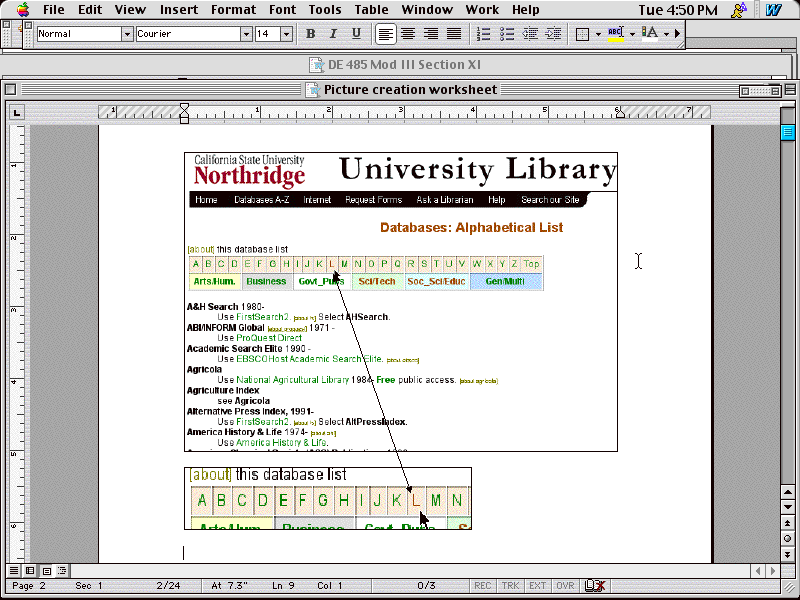Open the Tools menu
This screenshot has height=600, width=800.
pos(325,10)
